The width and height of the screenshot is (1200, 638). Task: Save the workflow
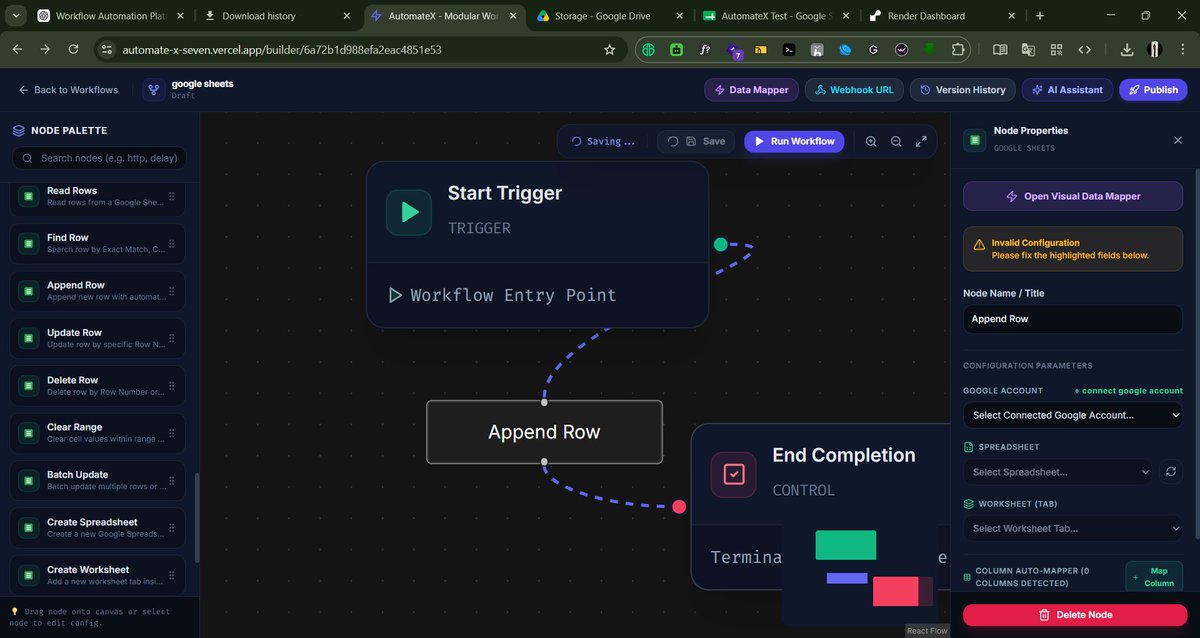(x=706, y=141)
